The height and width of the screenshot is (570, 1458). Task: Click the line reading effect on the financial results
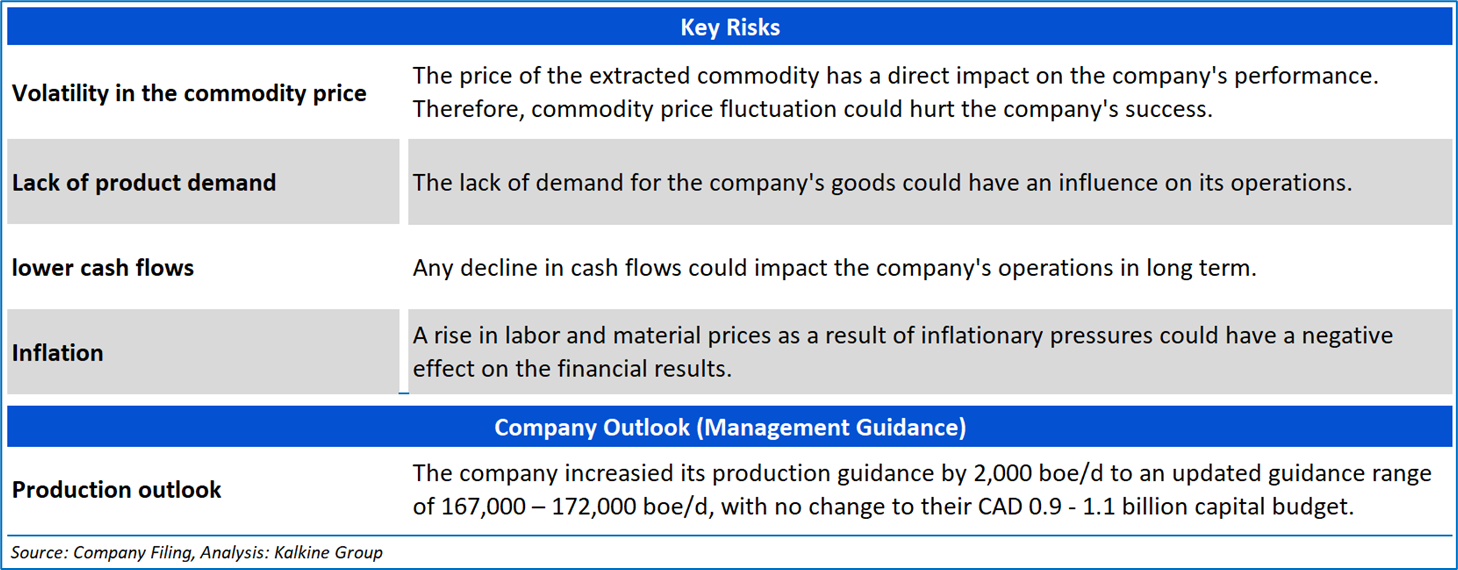(572, 368)
